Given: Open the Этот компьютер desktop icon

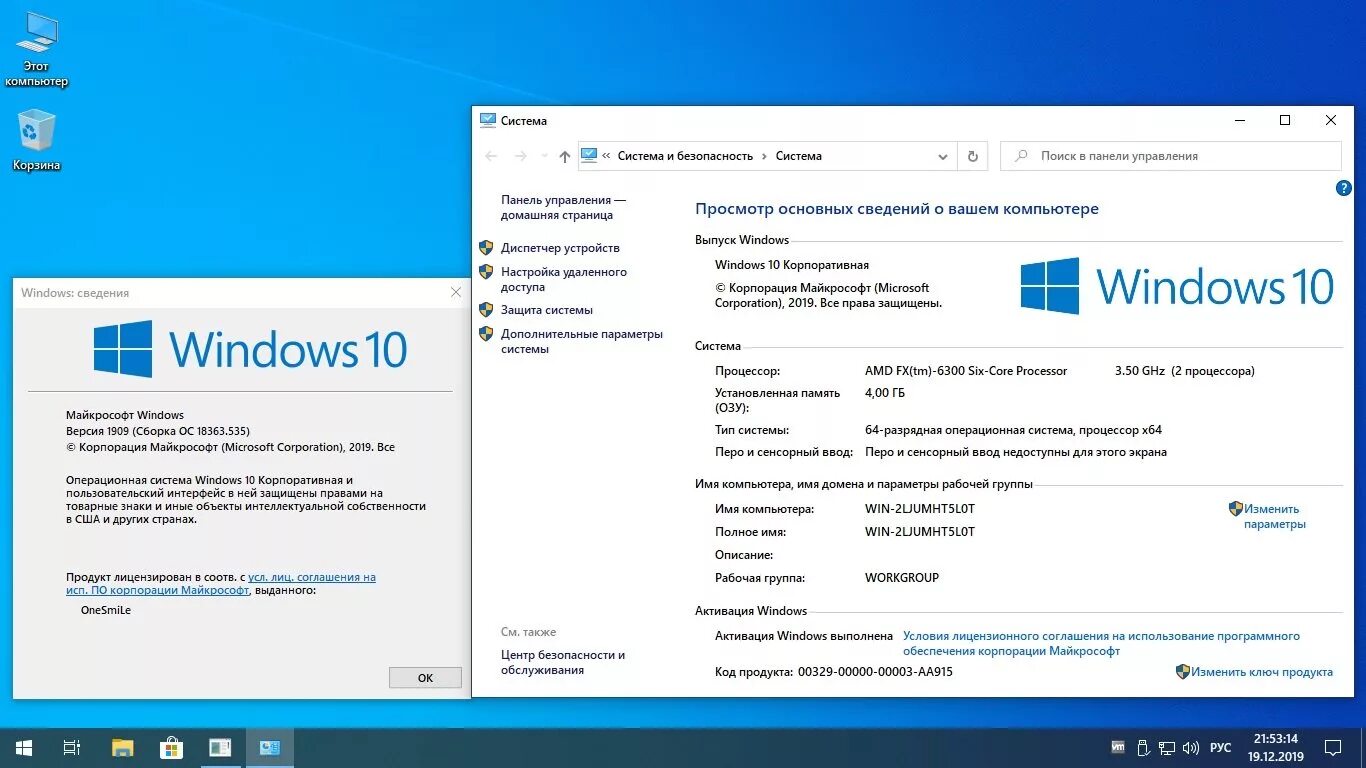Looking at the screenshot, I should [36, 50].
